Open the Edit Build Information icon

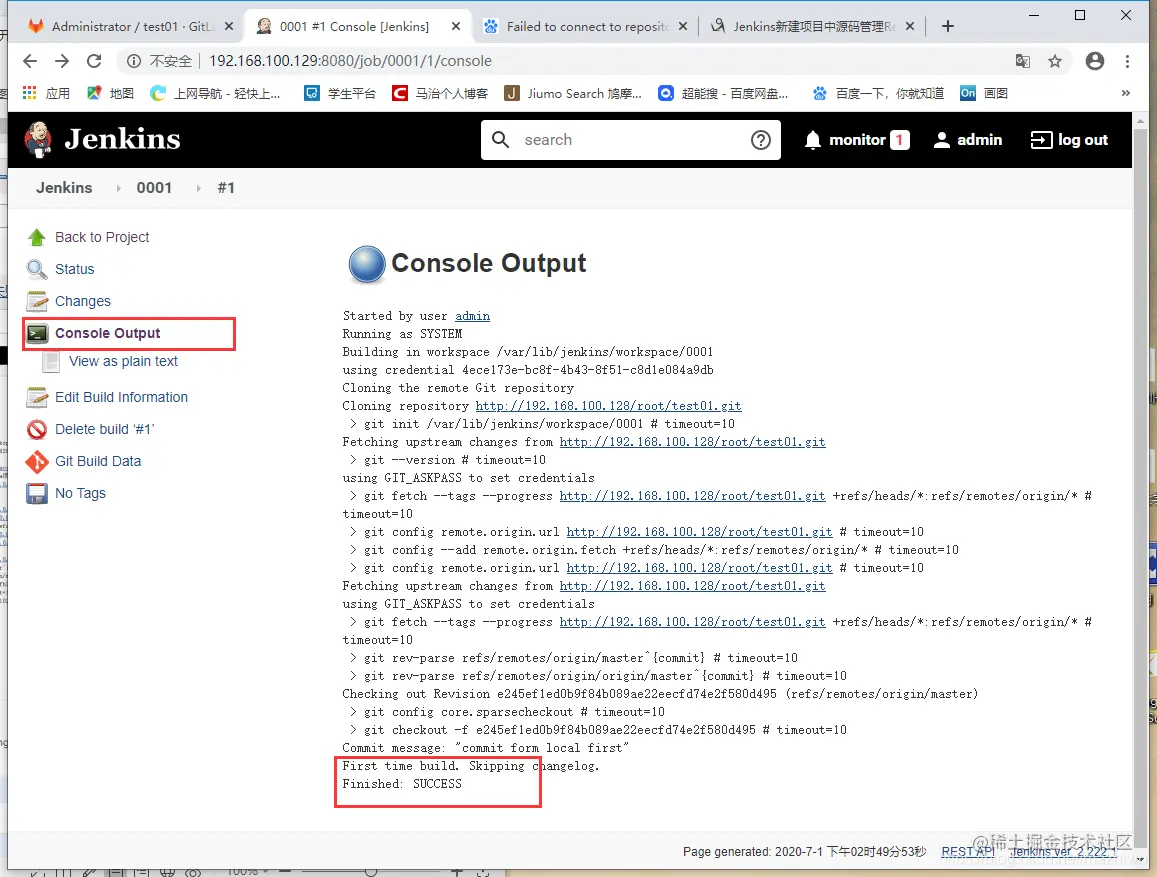click(37, 398)
